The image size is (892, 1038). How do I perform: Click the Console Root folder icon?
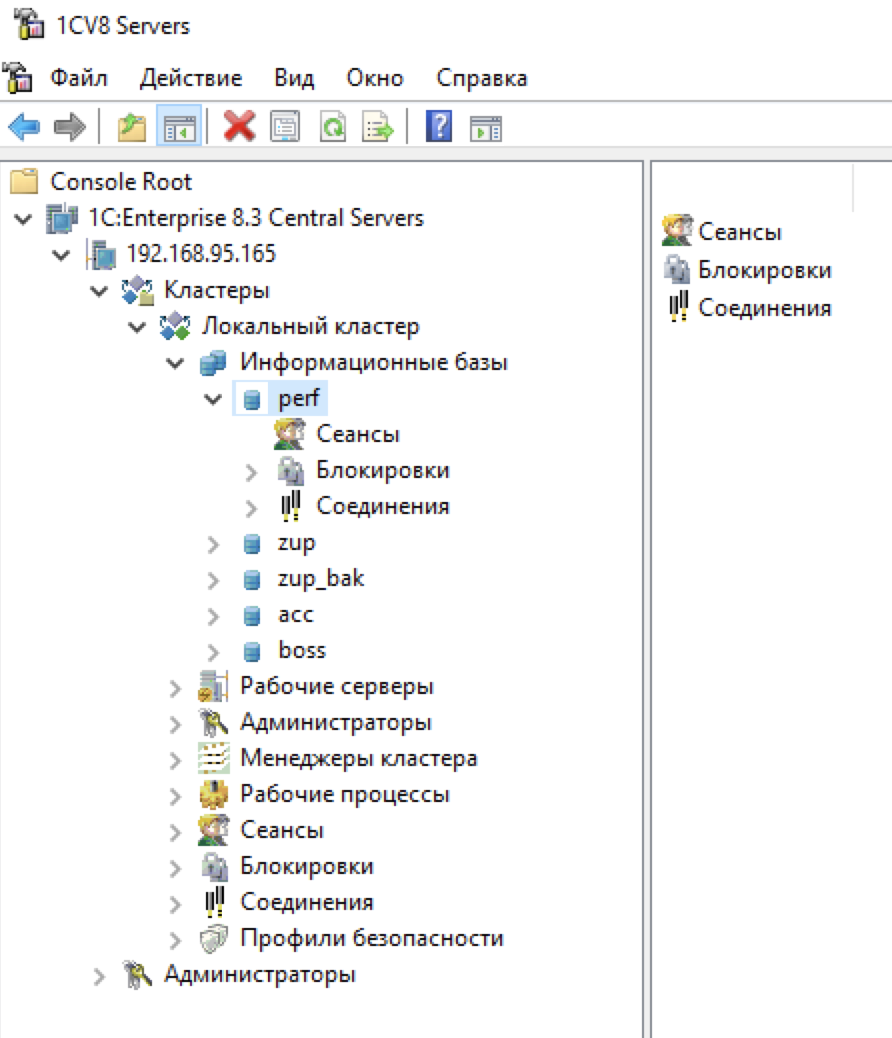pos(25,181)
